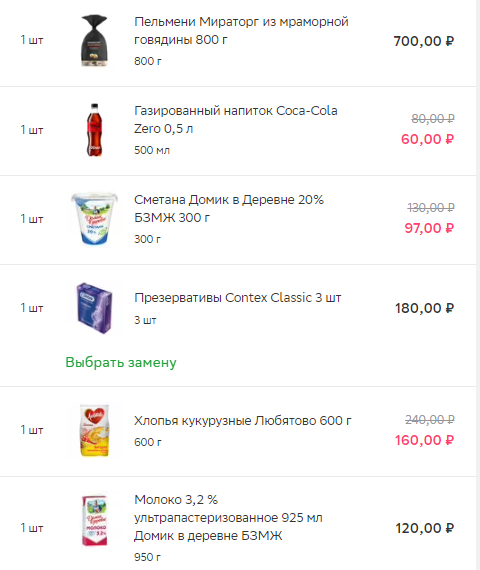Image resolution: width=480 pixels, height=570 pixels.
Task: Click the discounted 160,00 ₽ corn flakes price
Action: click(x=424, y=440)
